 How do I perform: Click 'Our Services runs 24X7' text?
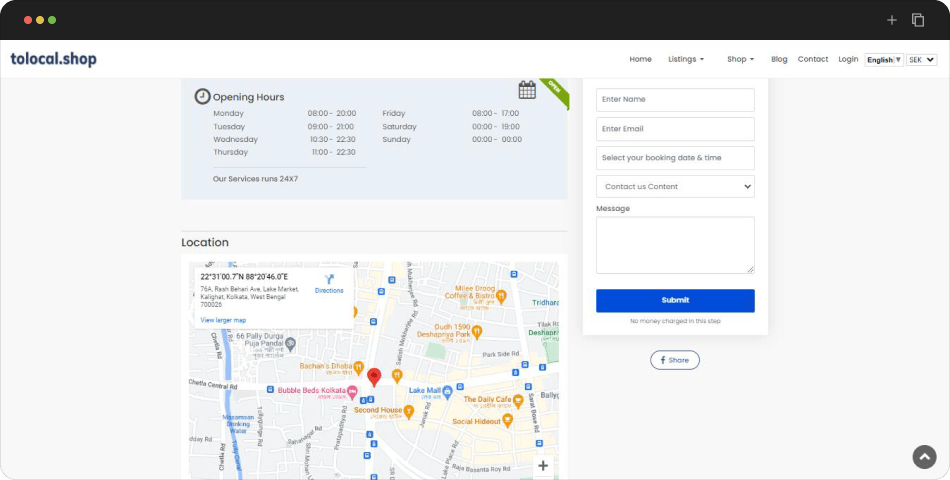tap(255, 179)
